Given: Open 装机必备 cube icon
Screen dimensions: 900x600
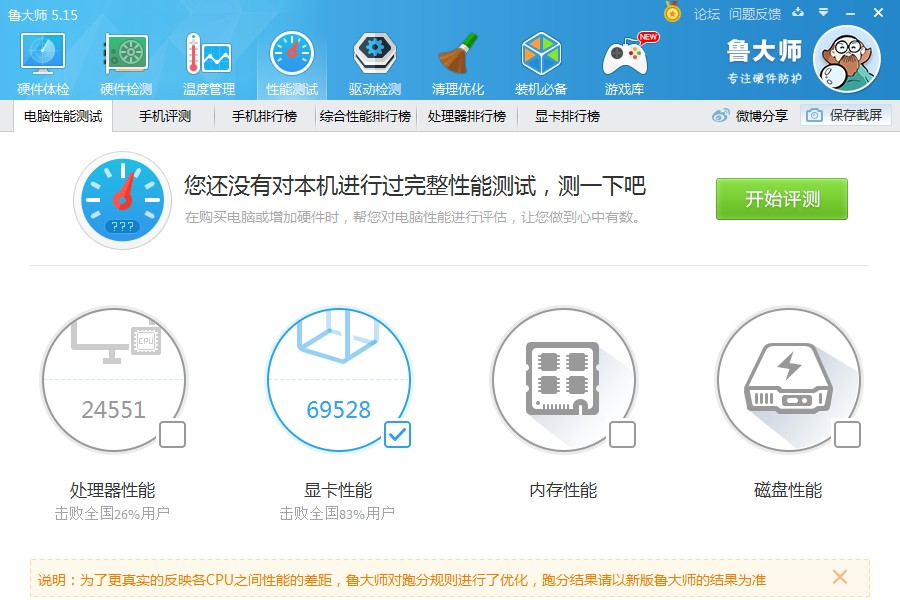Looking at the screenshot, I should click(x=541, y=53).
